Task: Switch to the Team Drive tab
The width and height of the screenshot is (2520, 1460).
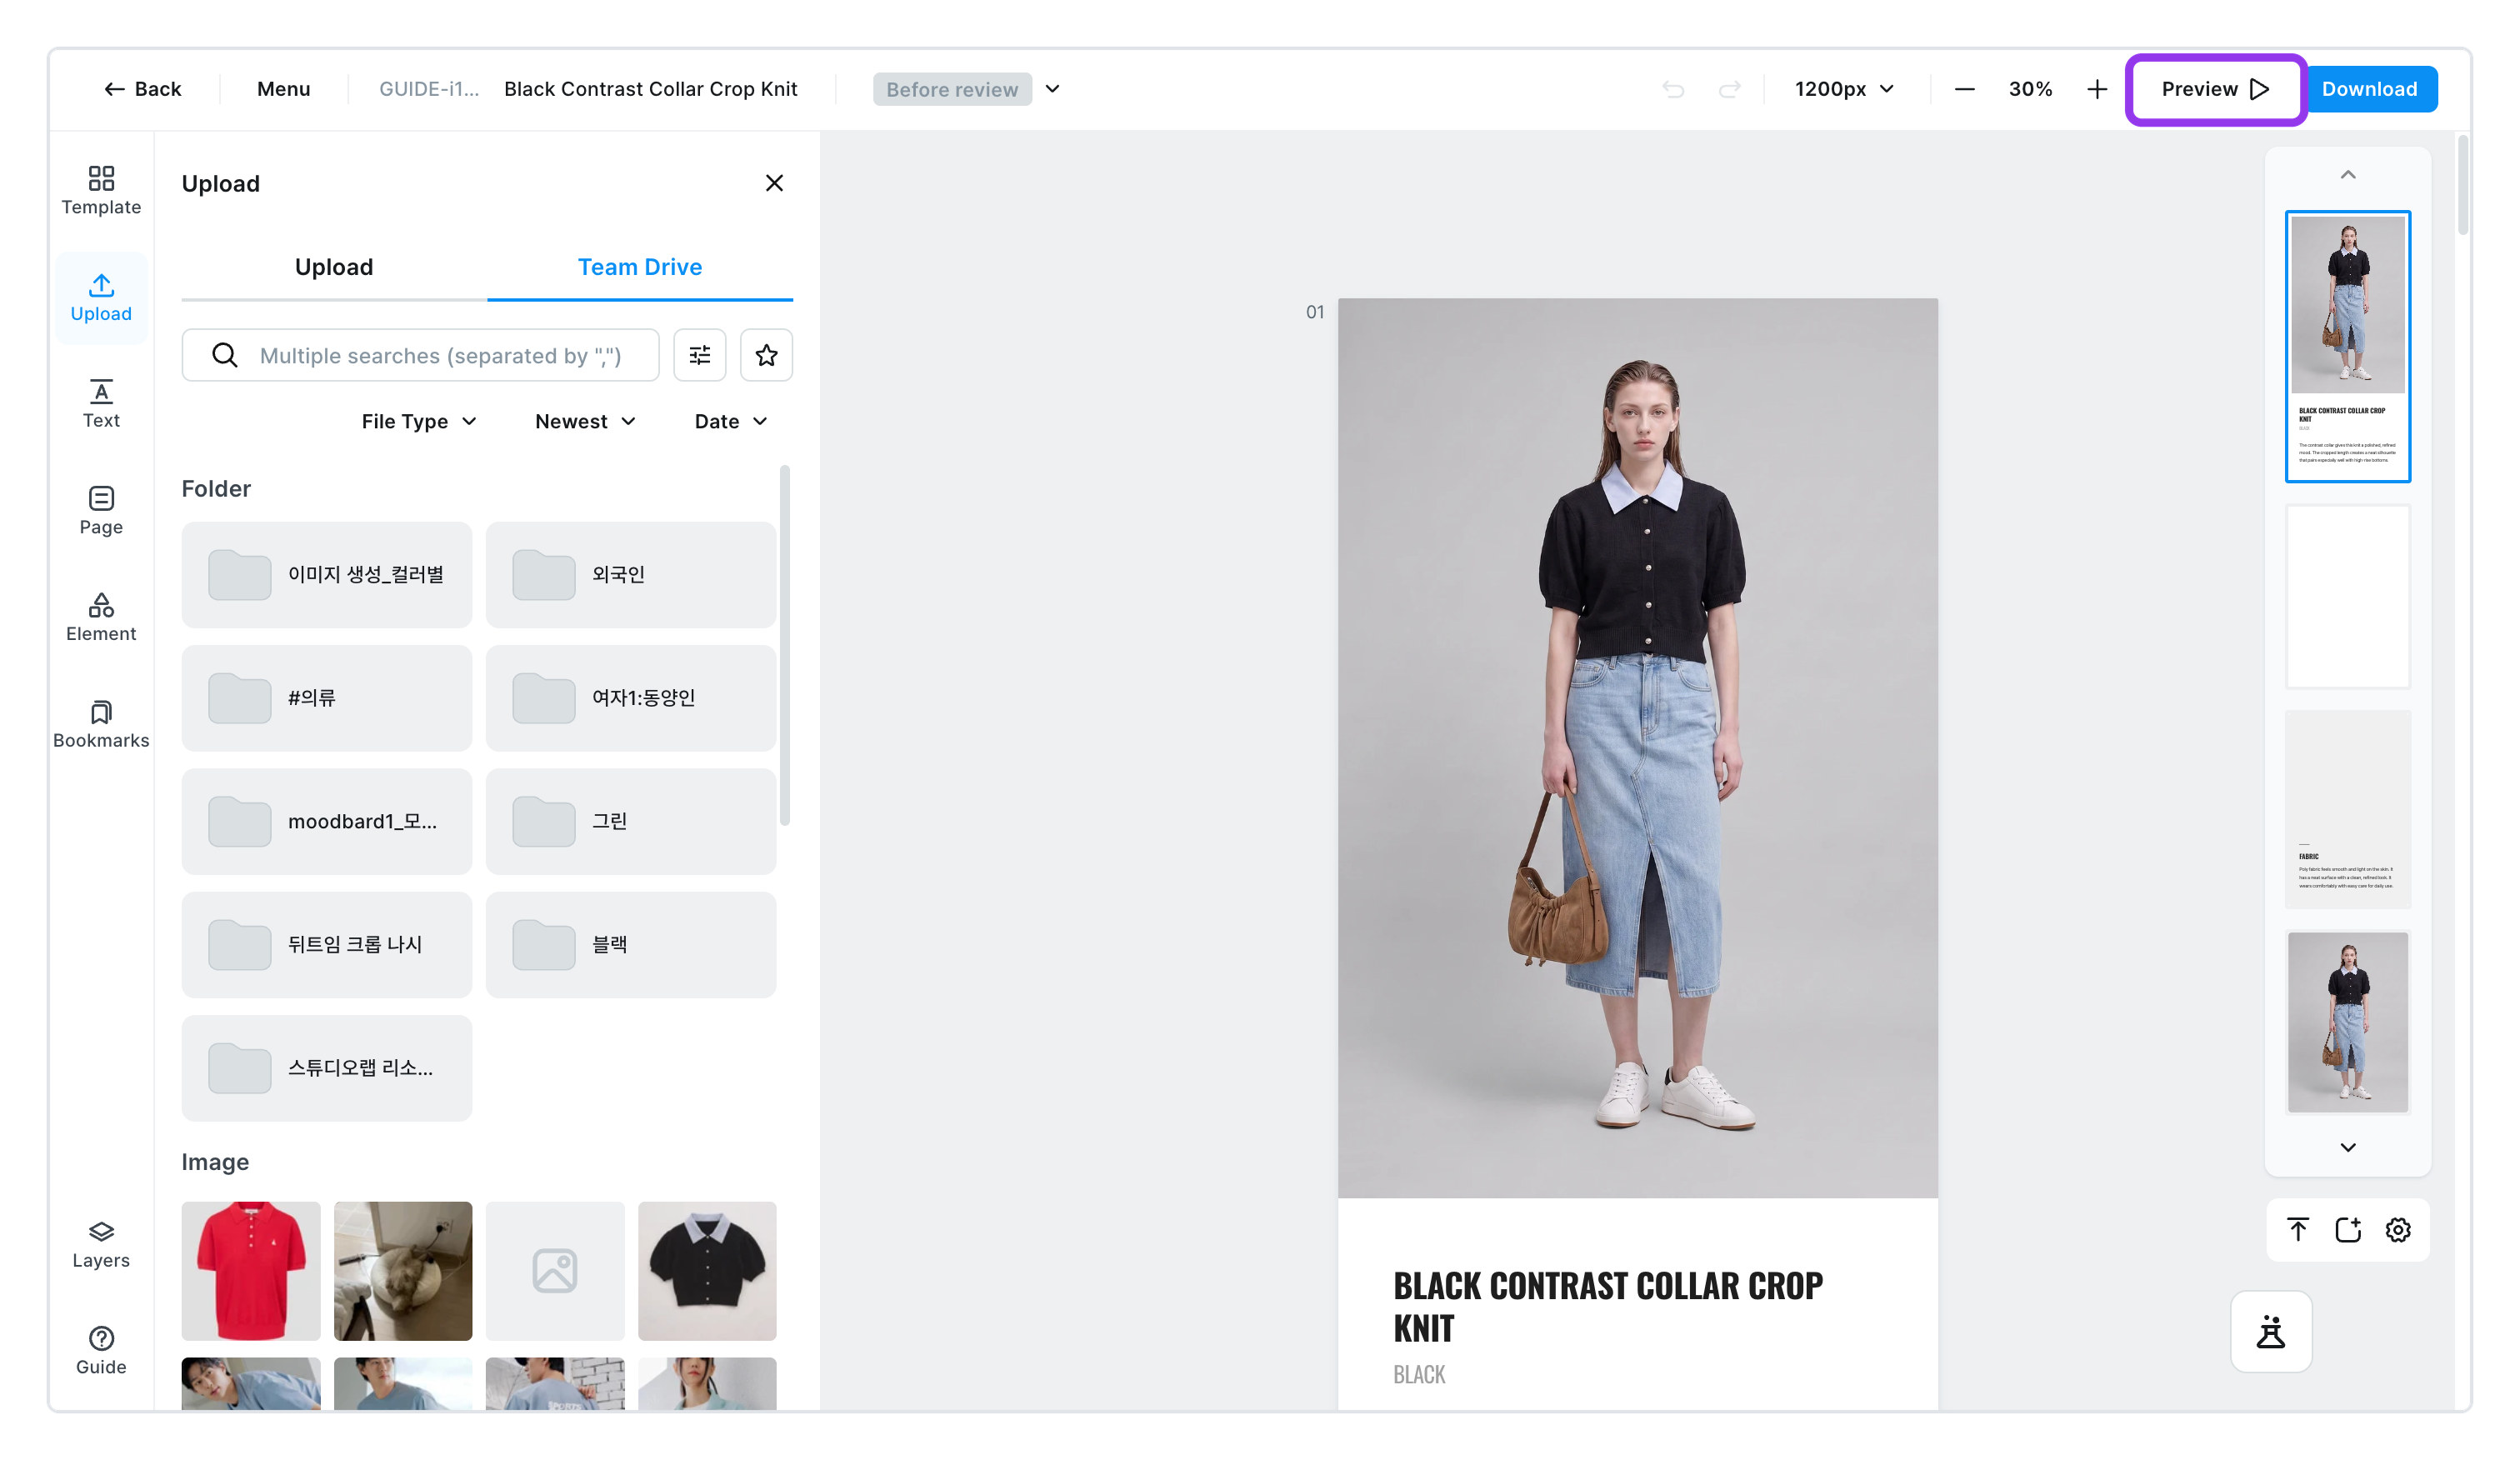Action: [640, 267]
